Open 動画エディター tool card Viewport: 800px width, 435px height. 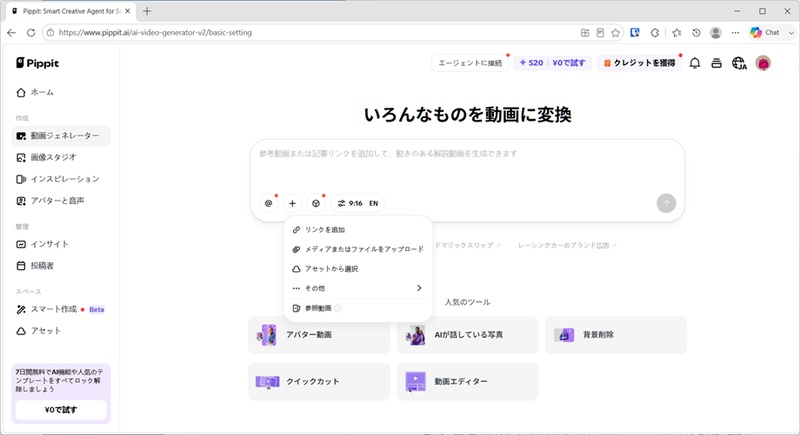coord(467,381)
